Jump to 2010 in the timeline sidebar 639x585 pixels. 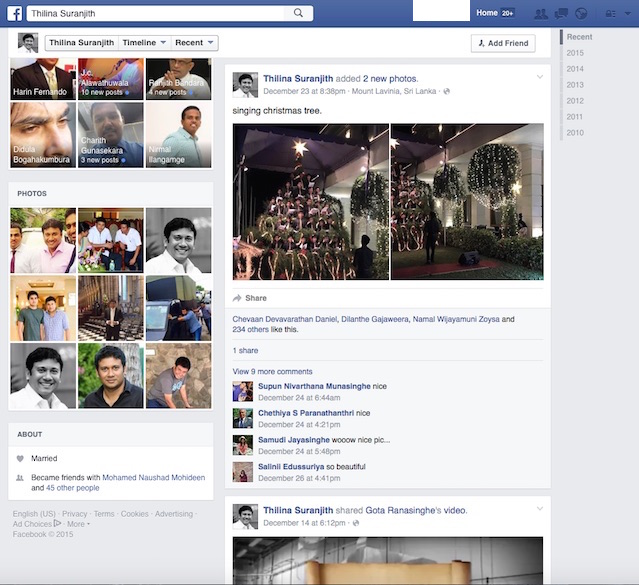click(575, 133)
